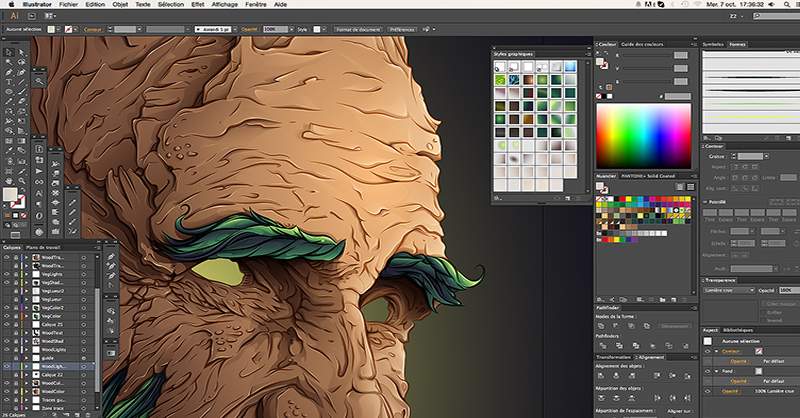Choose the black arrow Selection tool

(x=9, y=53)
